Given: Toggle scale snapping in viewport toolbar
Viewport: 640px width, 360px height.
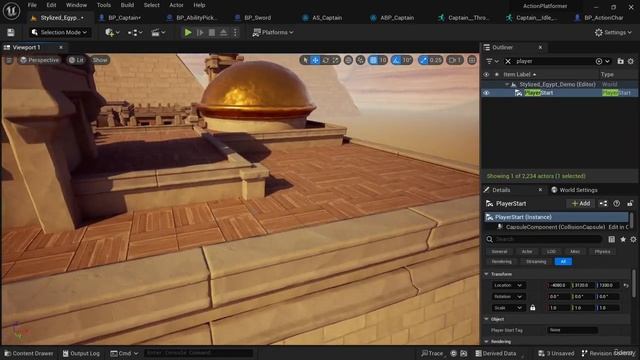Looking at the screenshot, I should tap(424, 60).
